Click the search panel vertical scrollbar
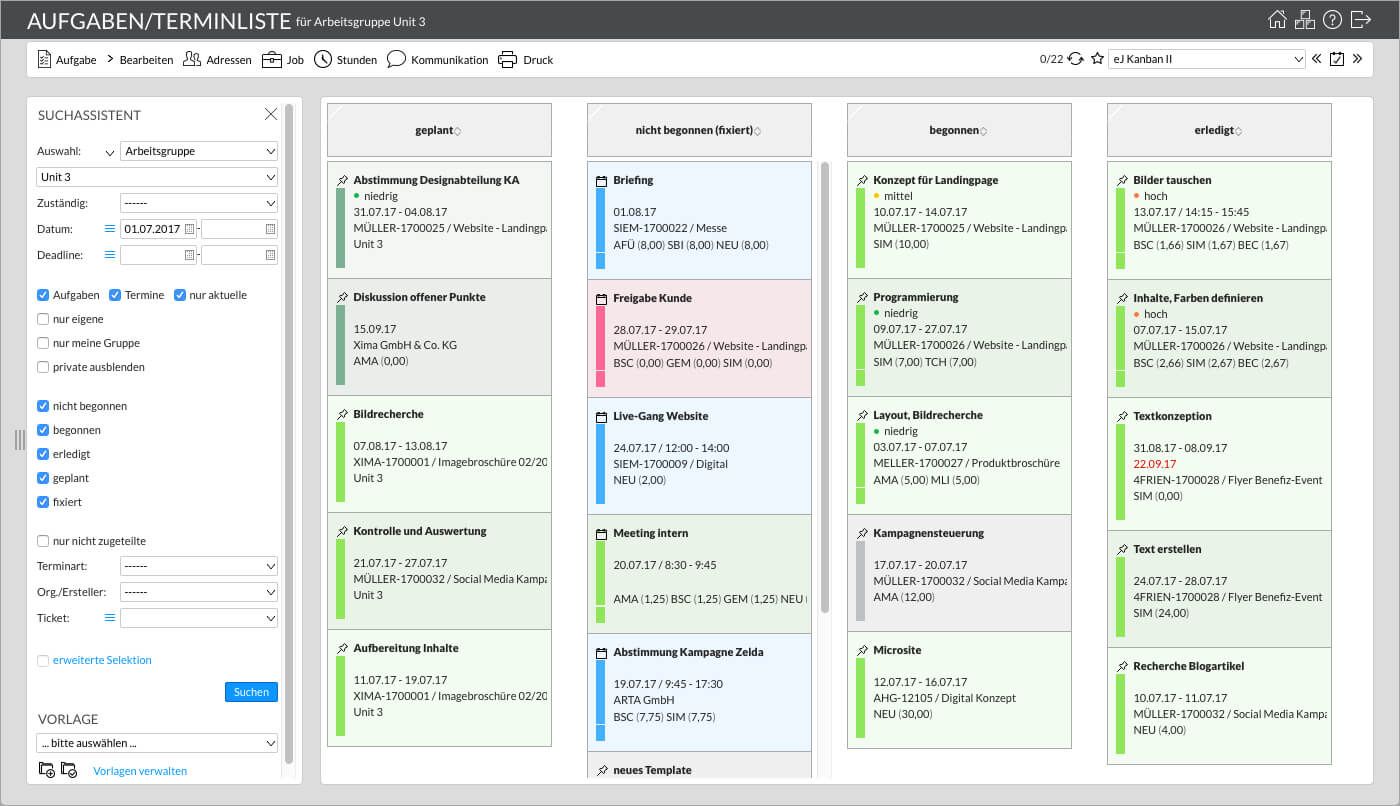This screenshot has height=806, width=1400. (289, 432)
